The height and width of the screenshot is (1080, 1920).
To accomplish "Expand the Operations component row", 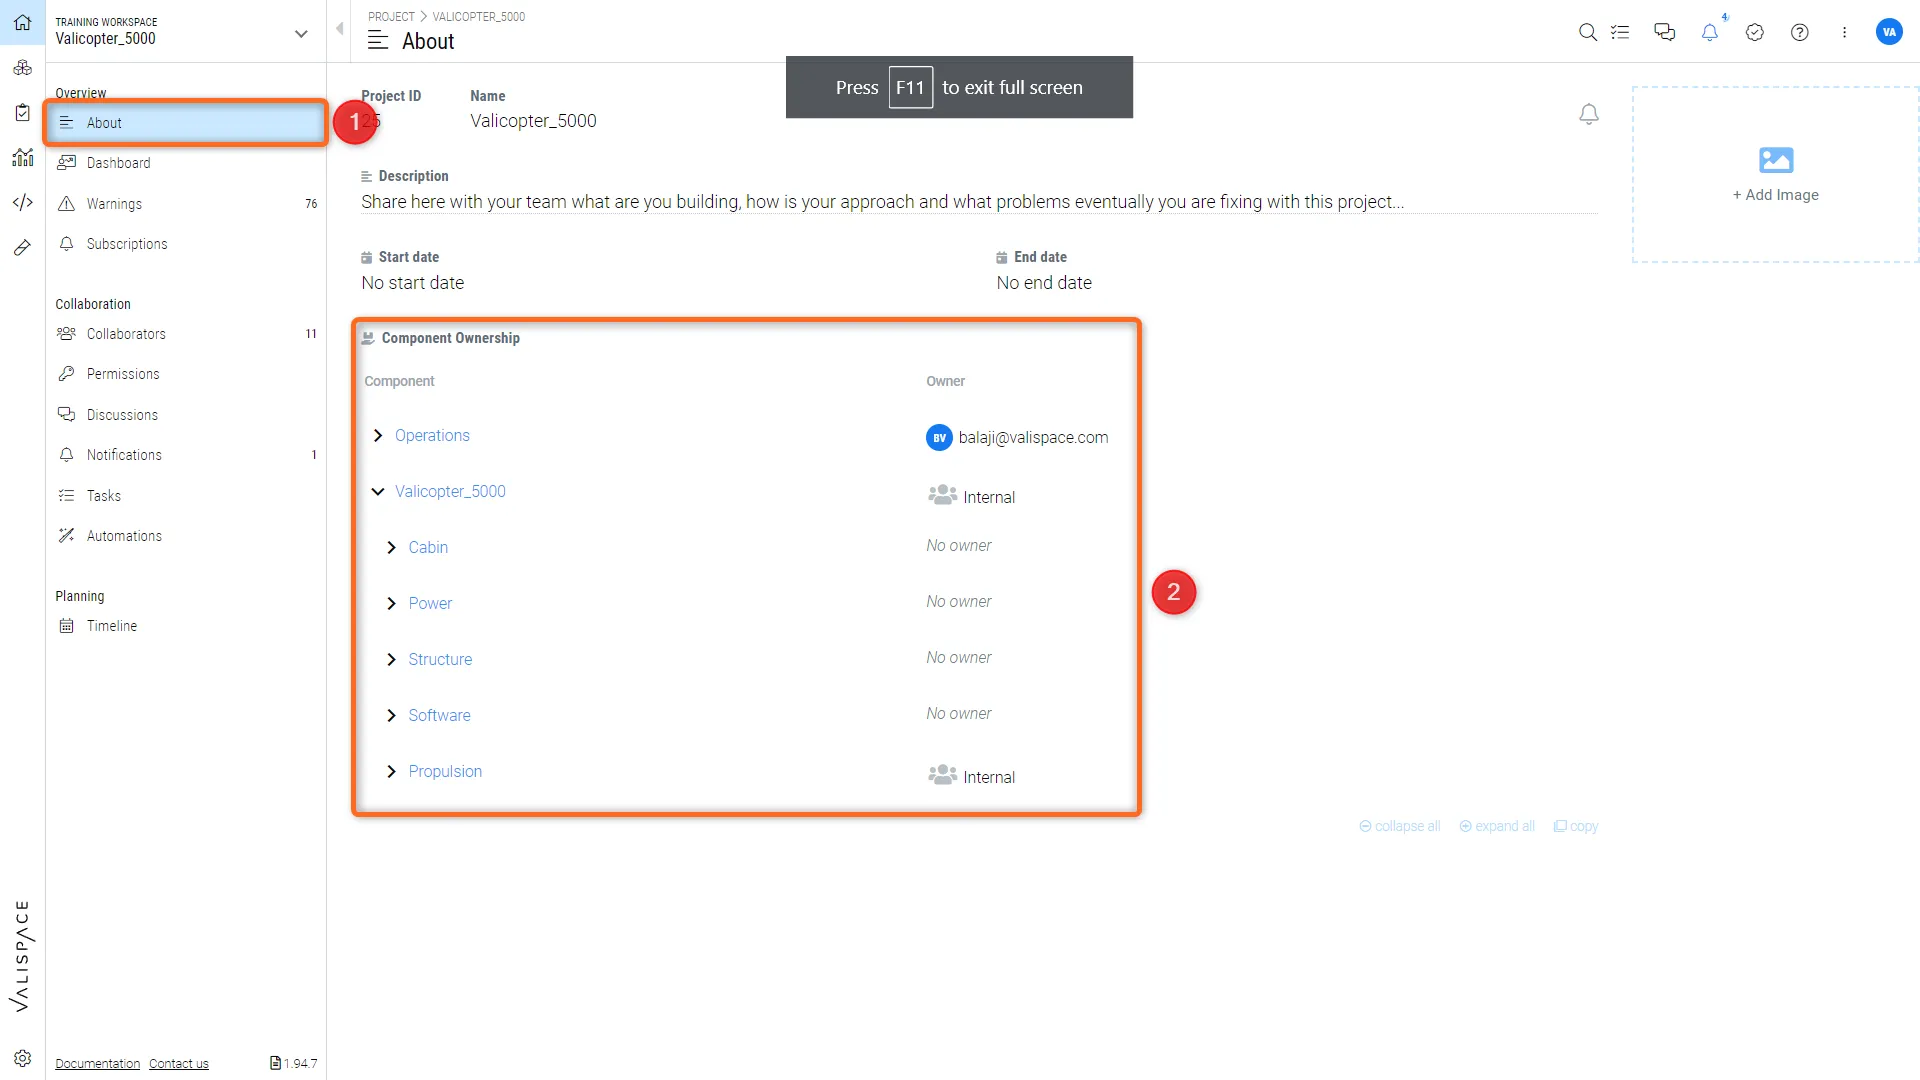I will [x=378, y=436].
